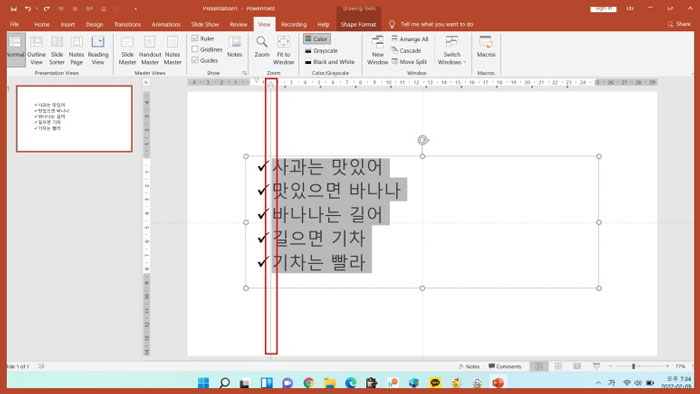Open Slide Master view
700x394 pixels.
coord(127,50)
